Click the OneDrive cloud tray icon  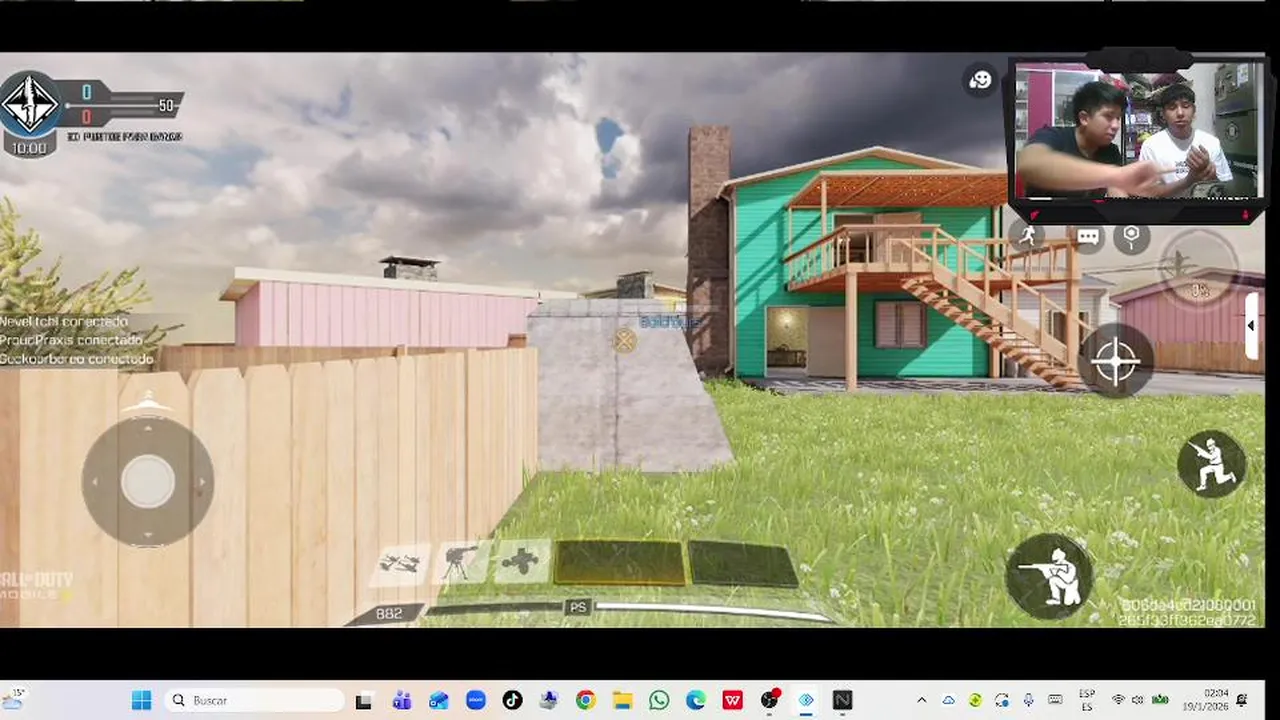948,700
